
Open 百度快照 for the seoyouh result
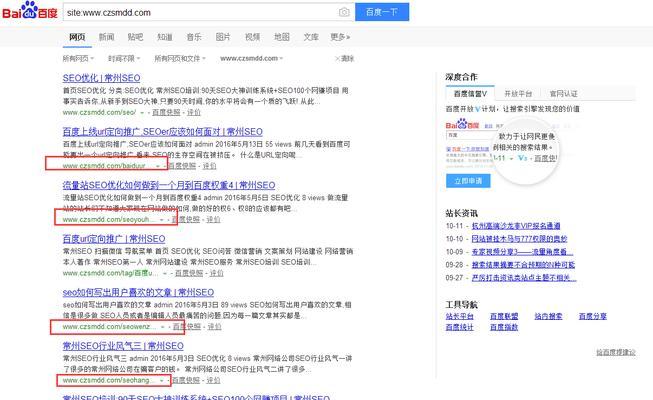(185, 220)
